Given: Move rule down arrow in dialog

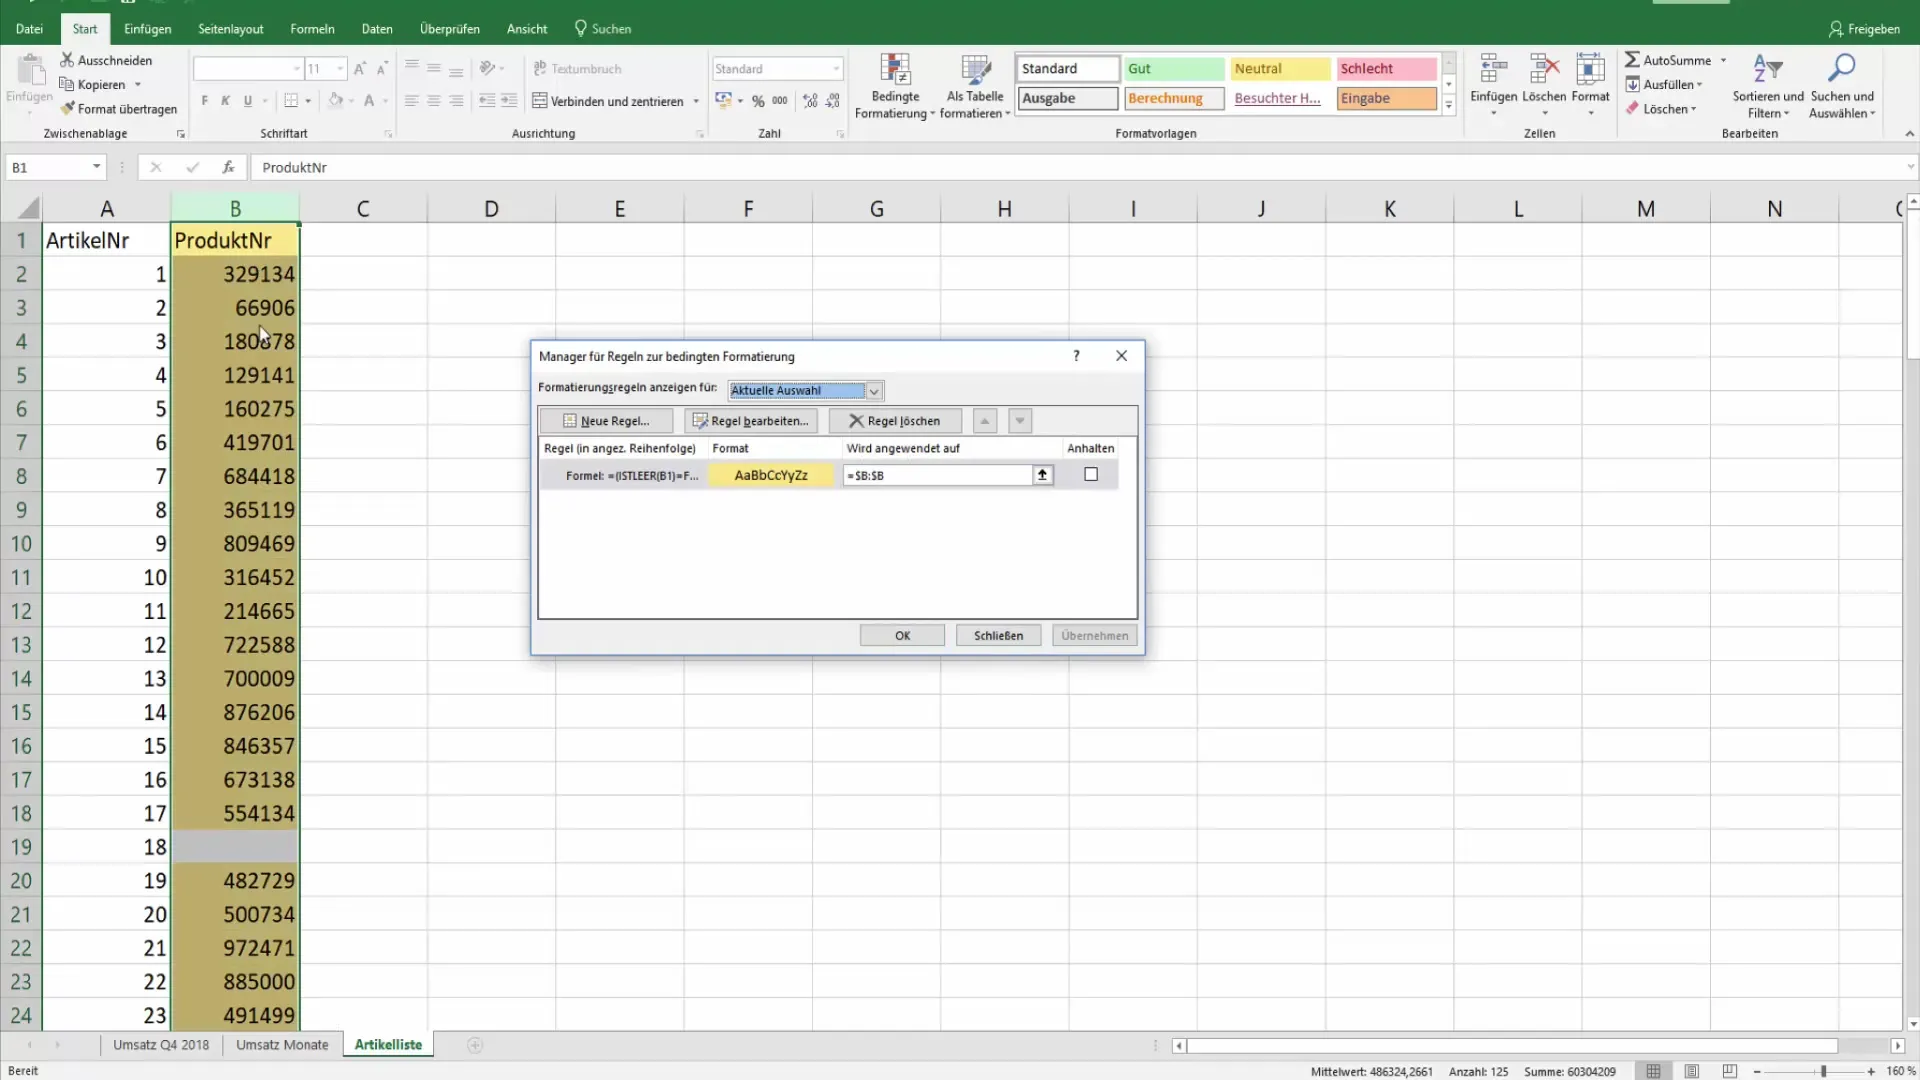Looking at the screenshot, I should click(1020, 421).
